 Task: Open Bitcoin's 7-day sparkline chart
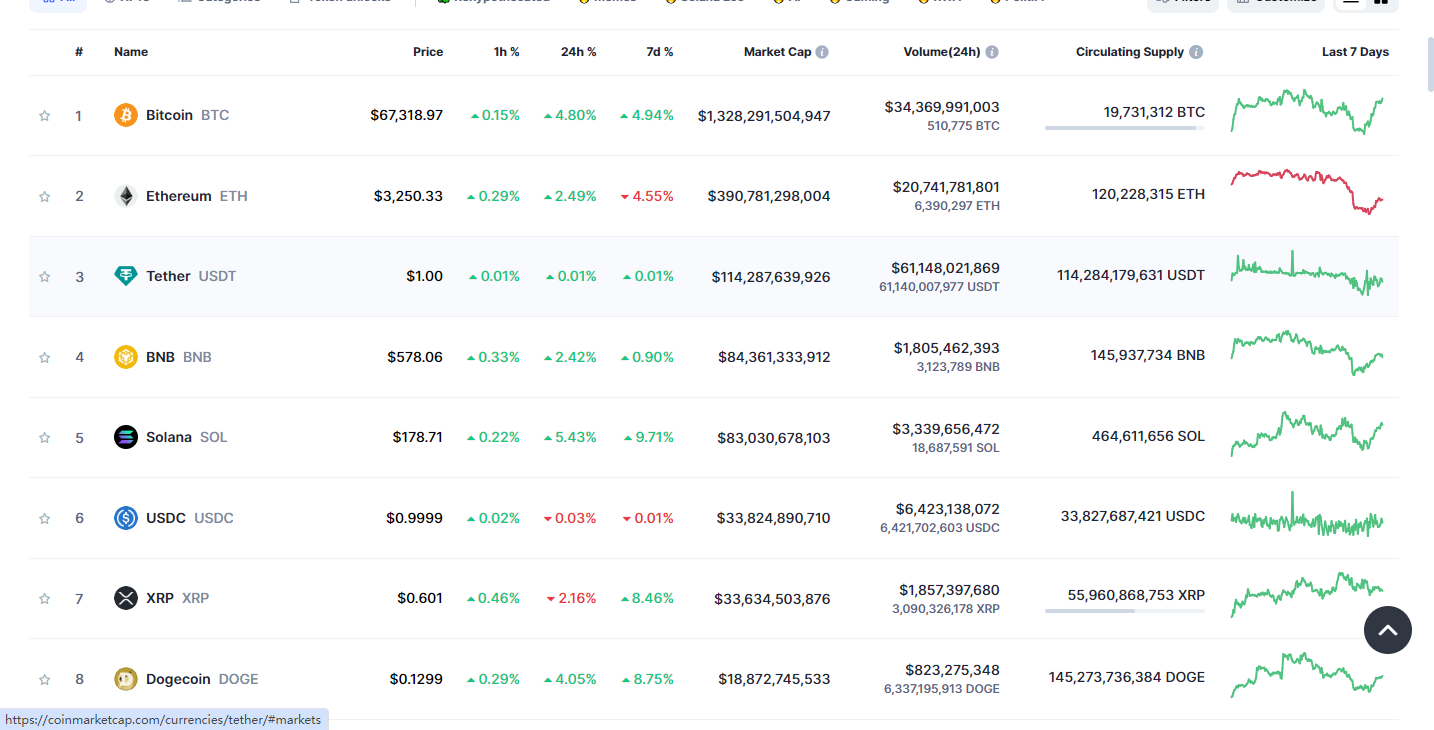click(x=1308, y=111)
